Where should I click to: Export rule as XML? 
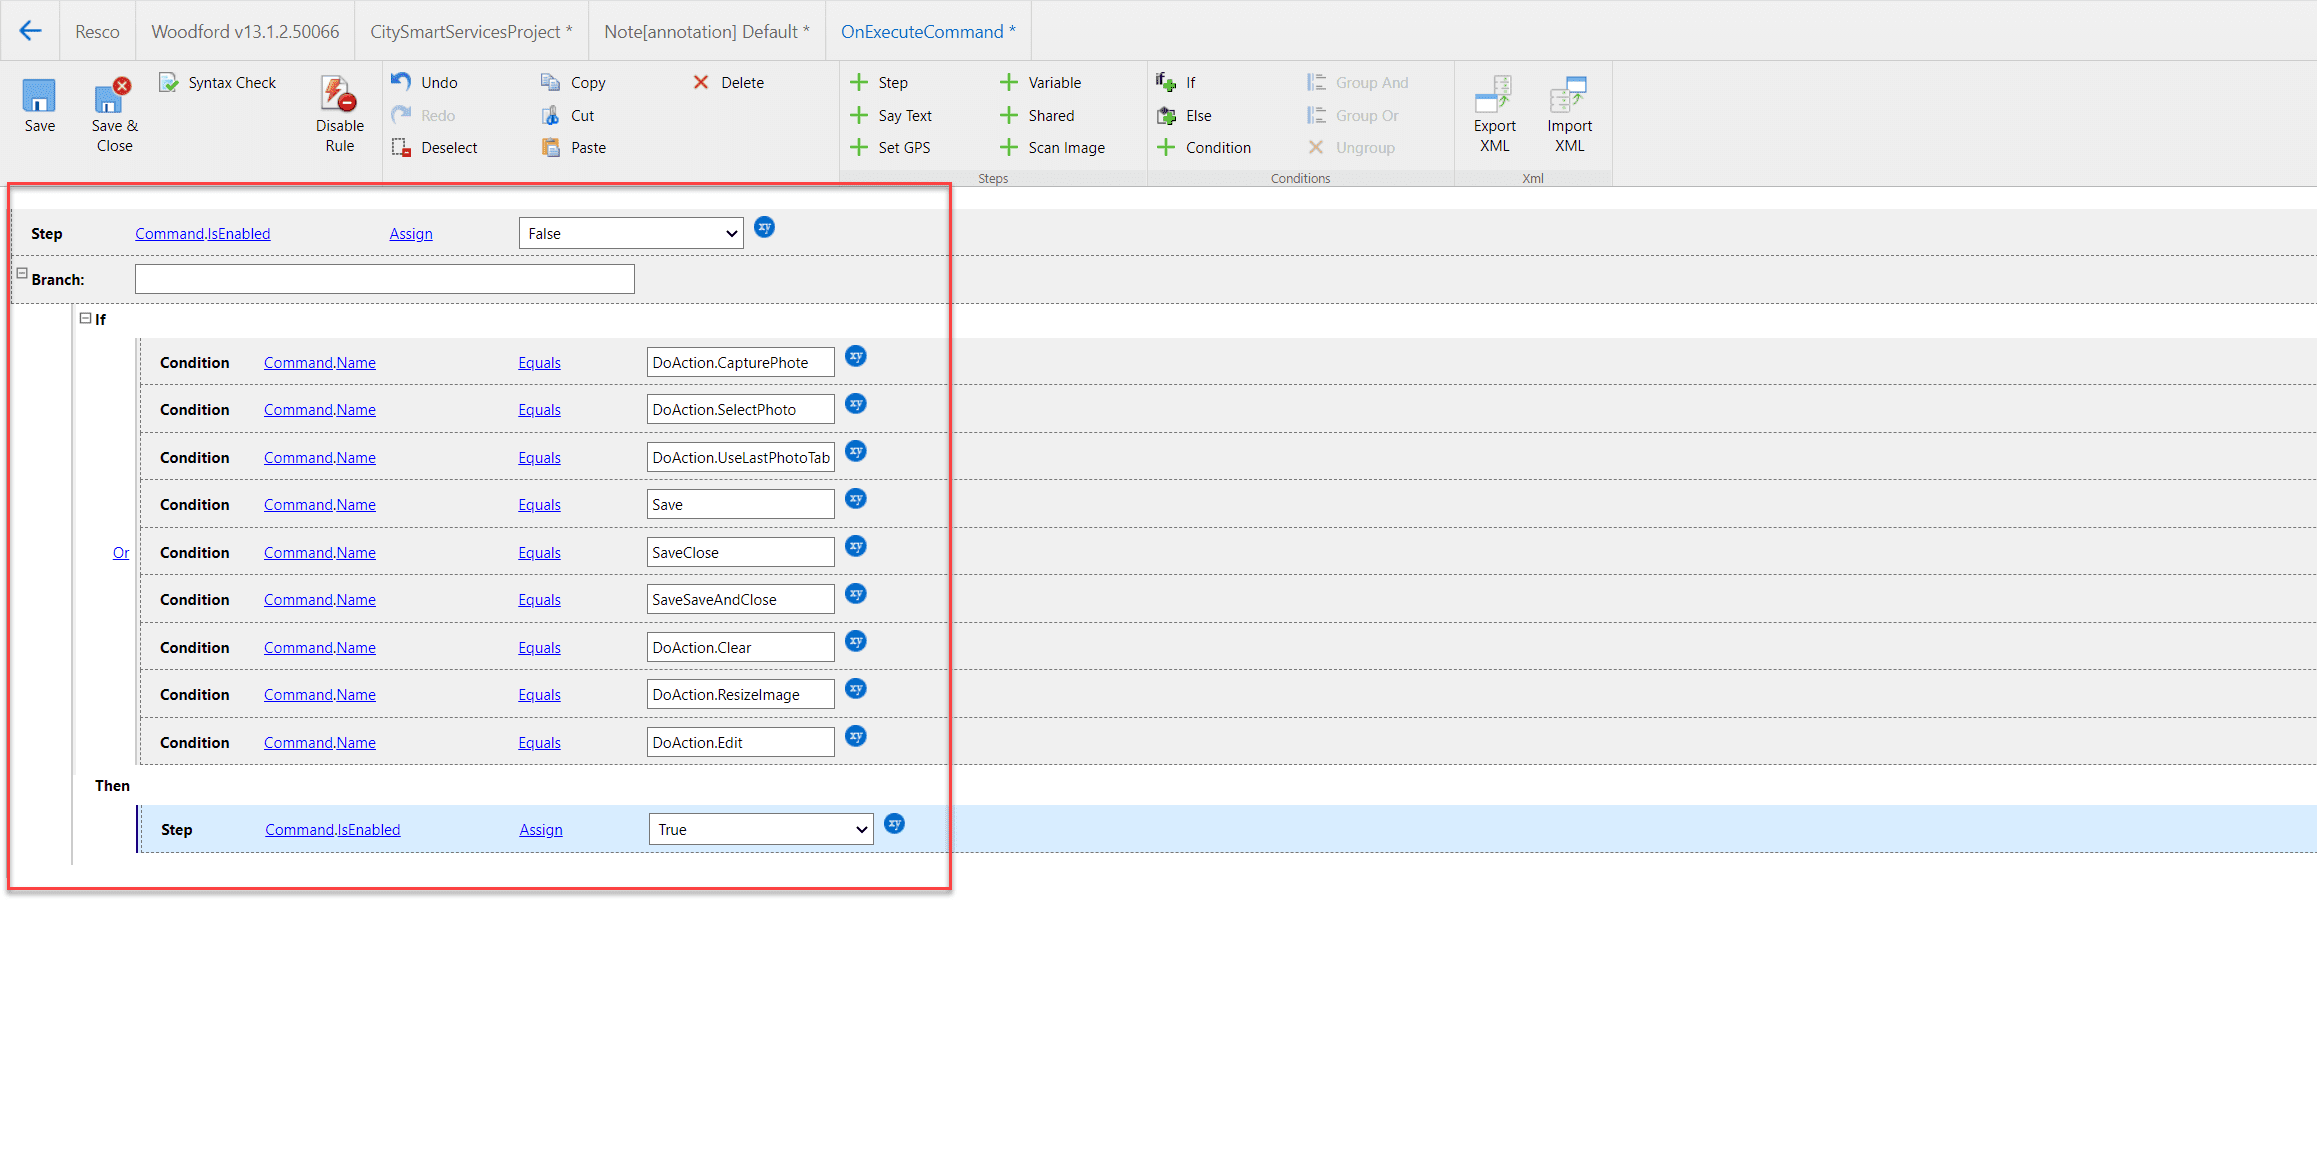pos(1494,114)
